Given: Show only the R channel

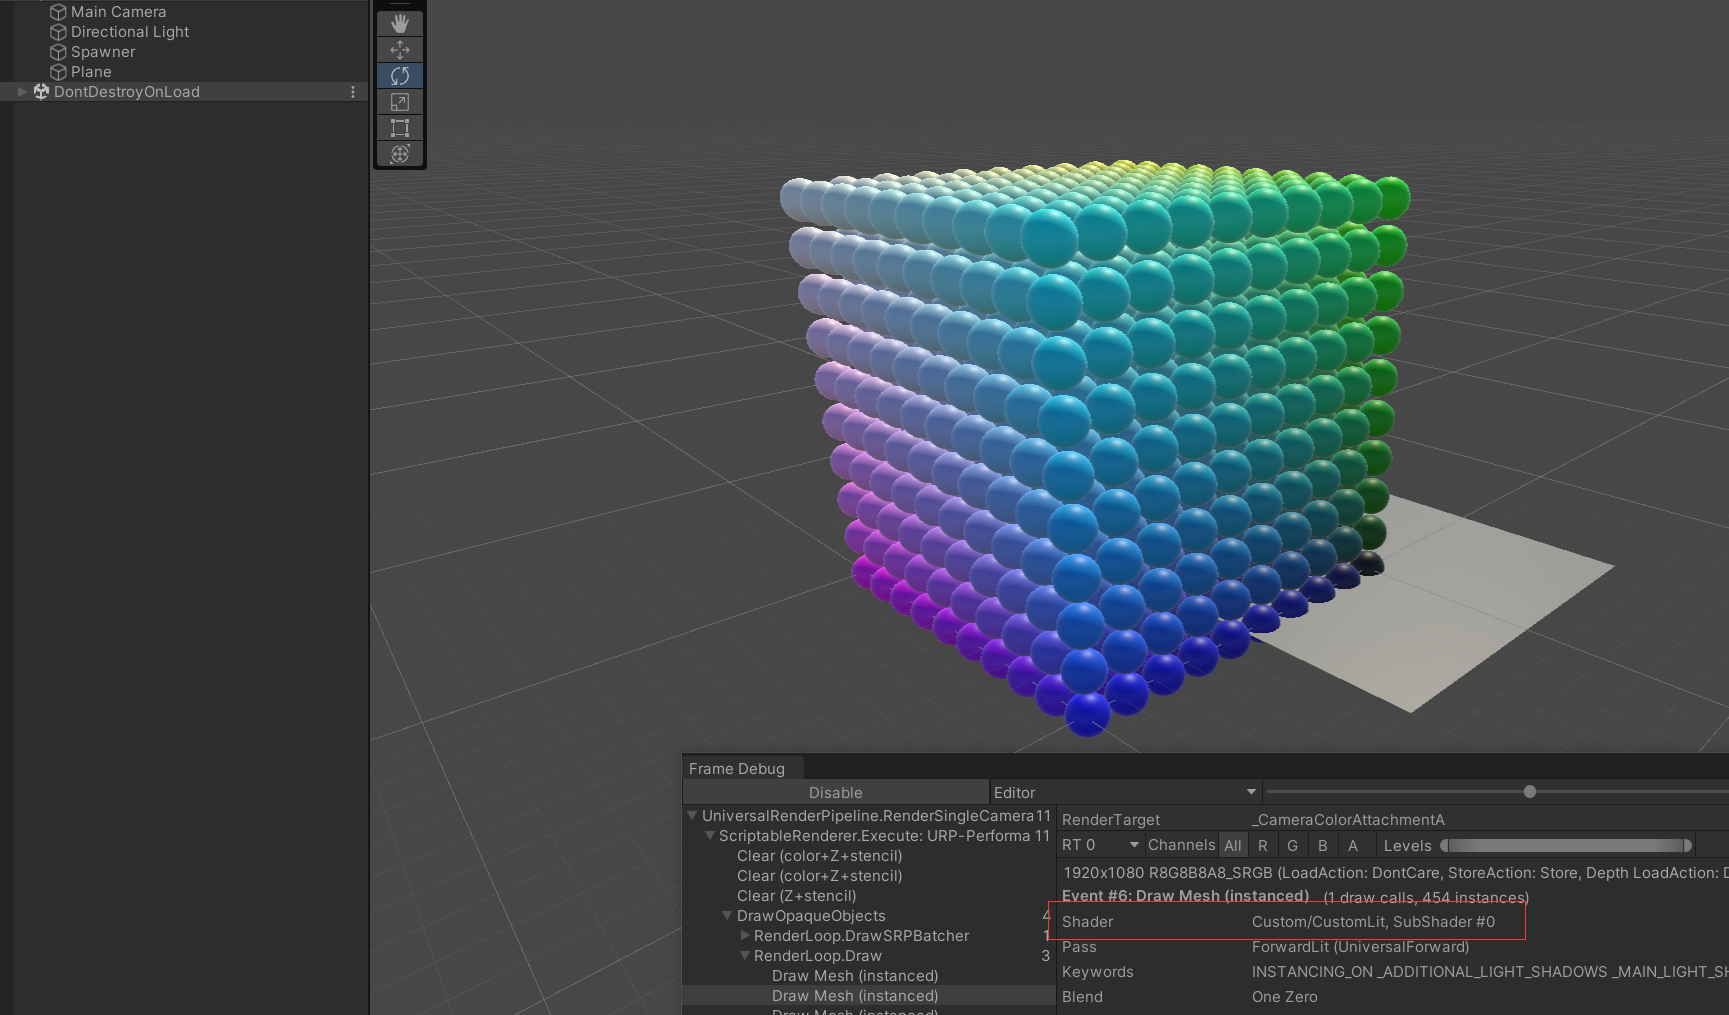Looking at the screenshot, I should (x=1263, y=844).
